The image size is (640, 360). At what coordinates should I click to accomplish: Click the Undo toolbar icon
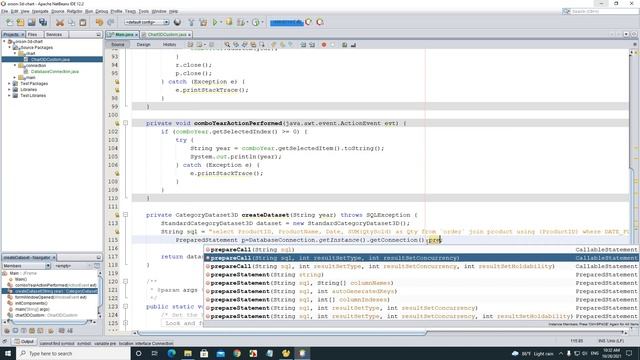tap(99, 22)
